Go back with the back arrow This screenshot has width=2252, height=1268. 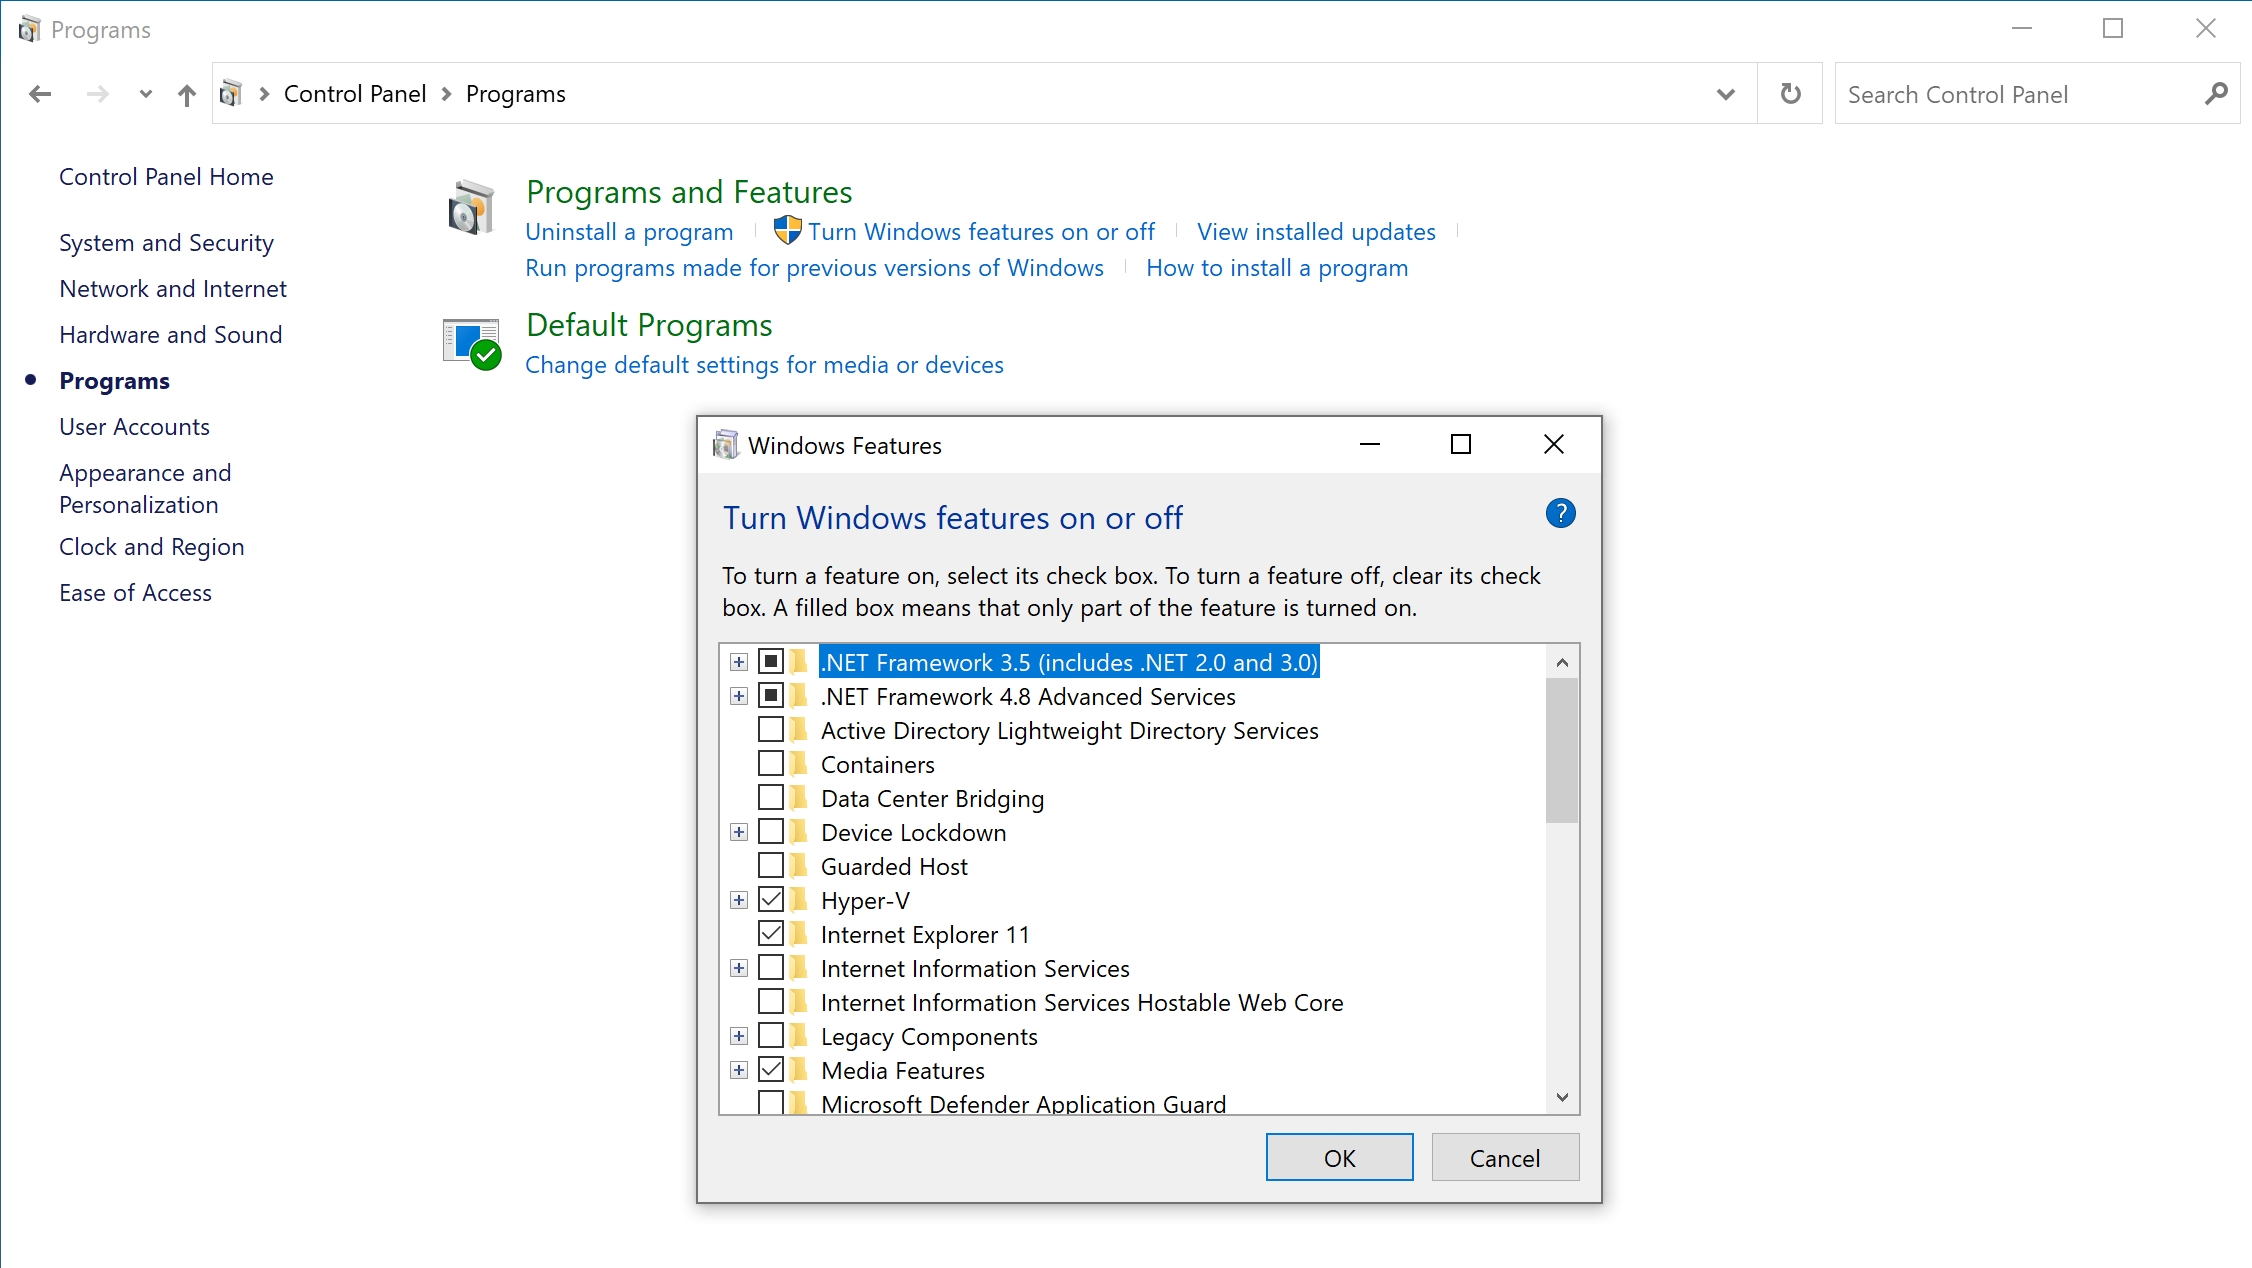pos(40,94)
